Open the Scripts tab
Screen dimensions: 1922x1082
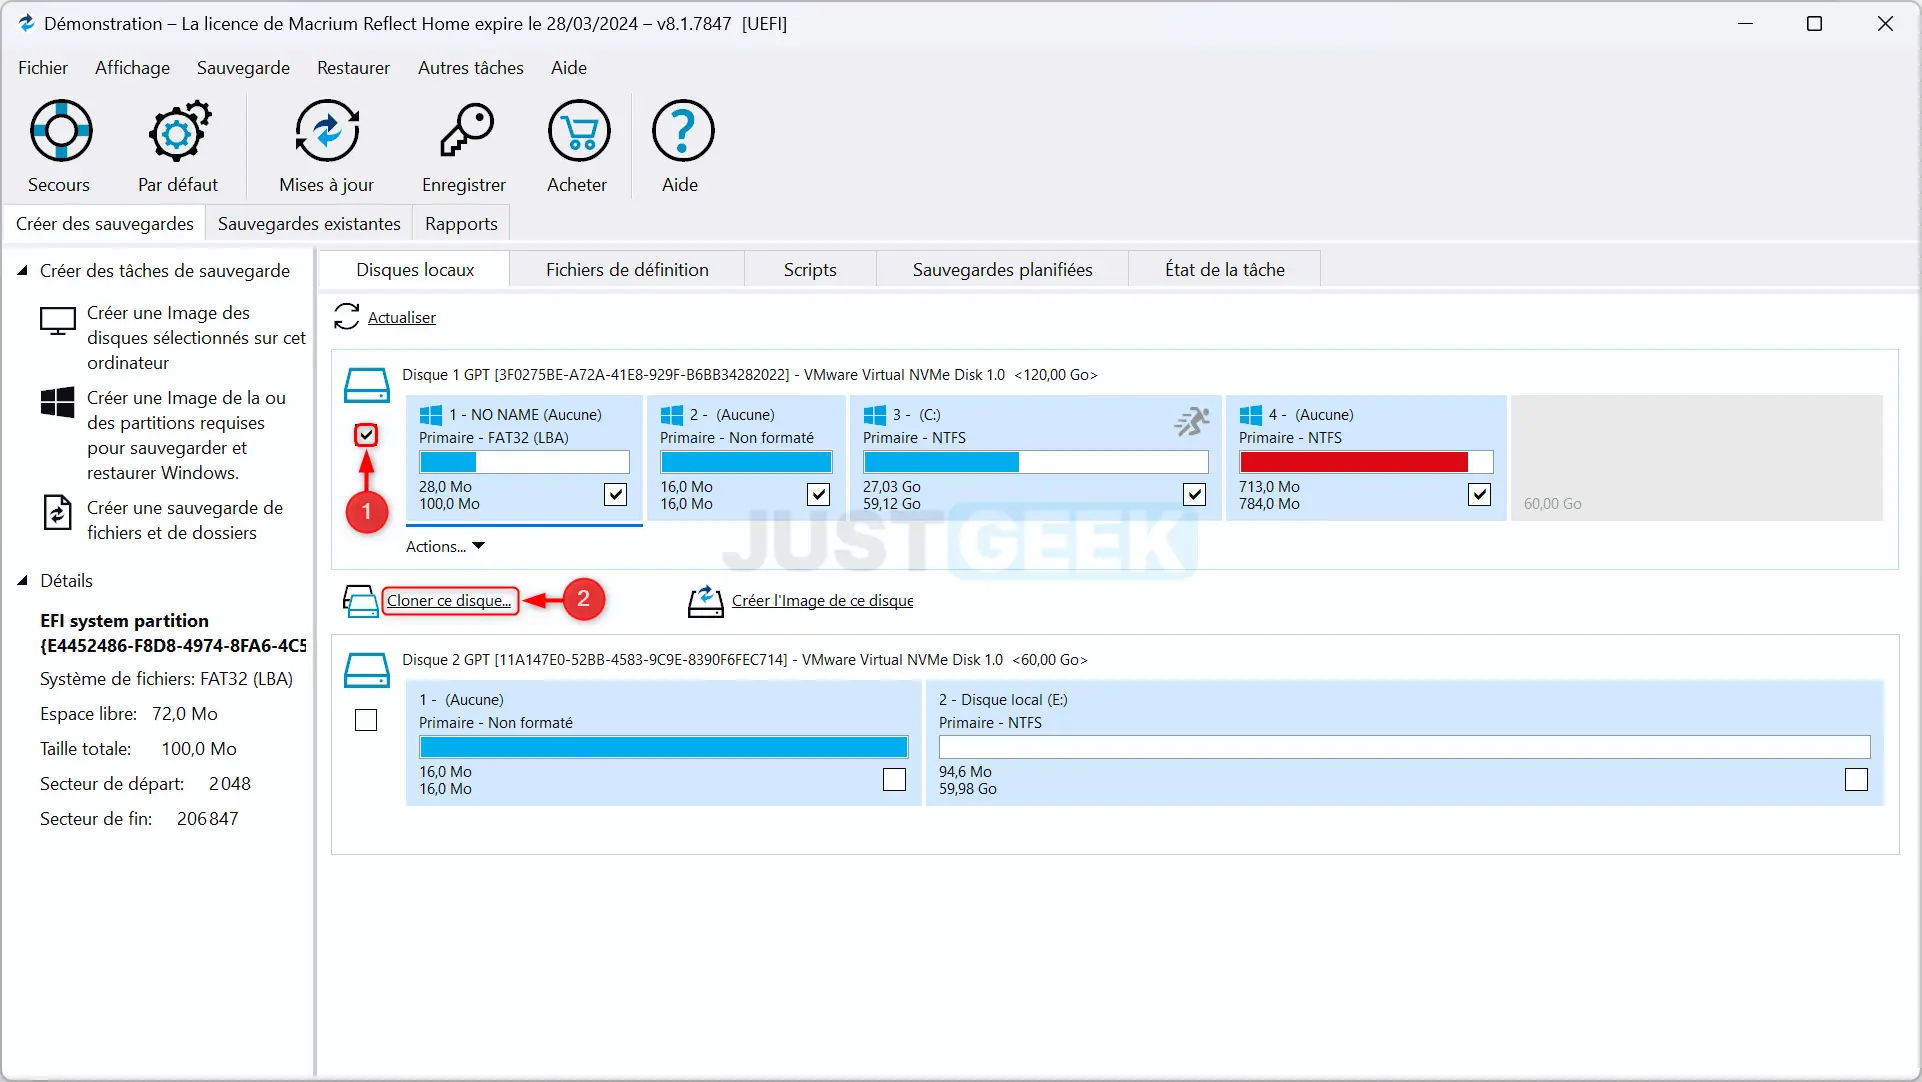(810, 269)
